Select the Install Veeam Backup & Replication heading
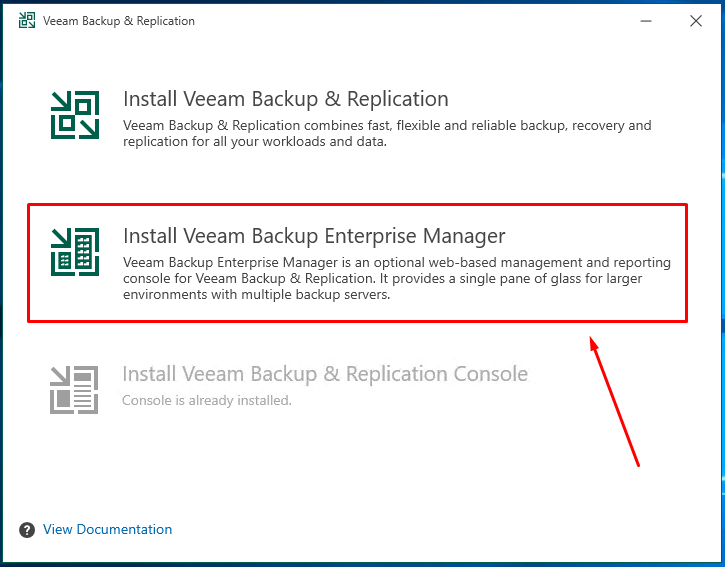725x567 pixels. tap(286, 99)
